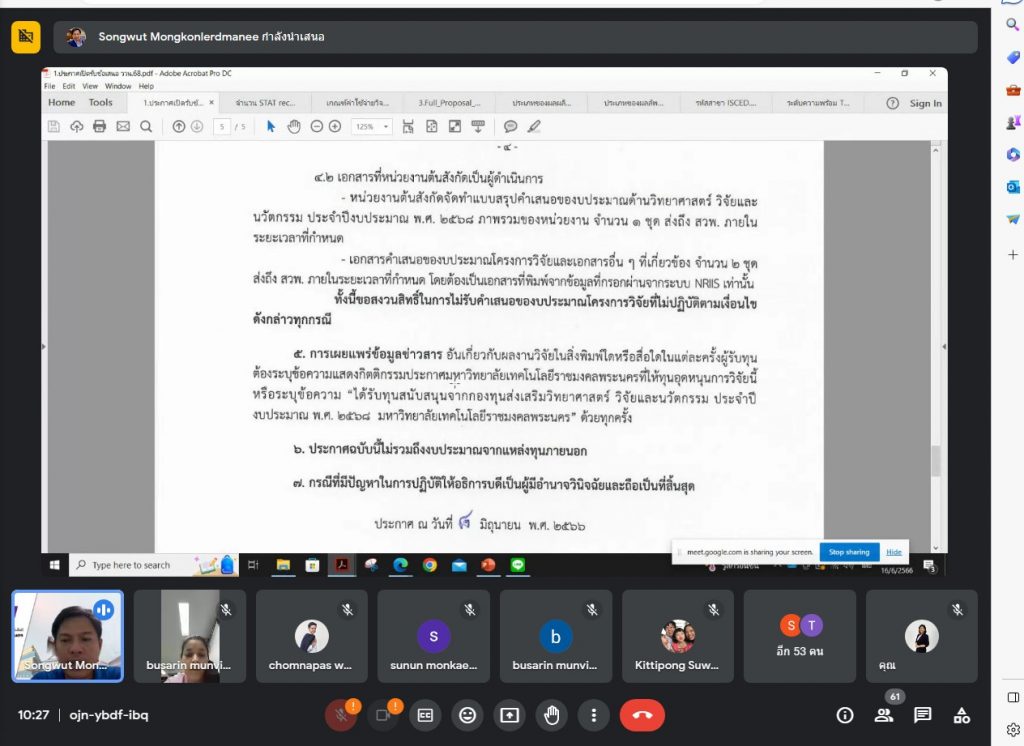Open the Edit menu in Acrobat
1024x746 pixels.
[69, 86]
